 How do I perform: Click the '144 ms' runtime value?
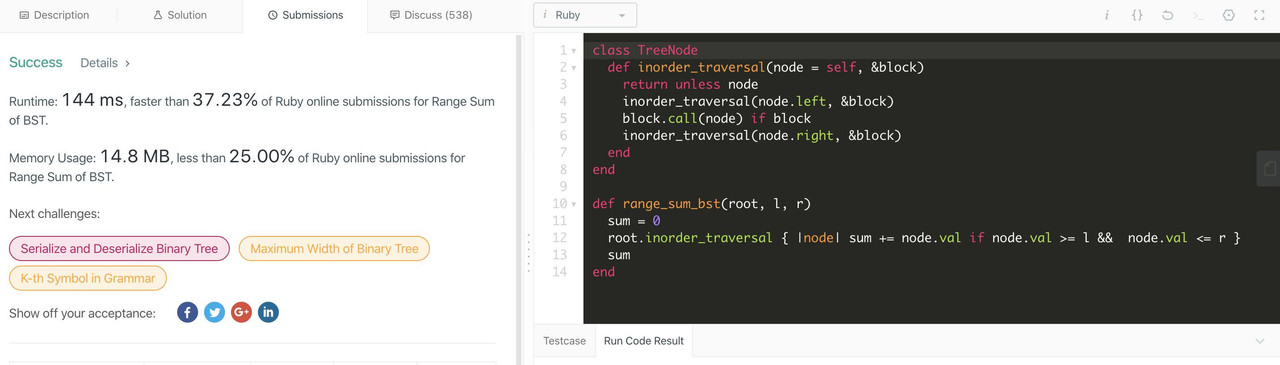[92, 100]
